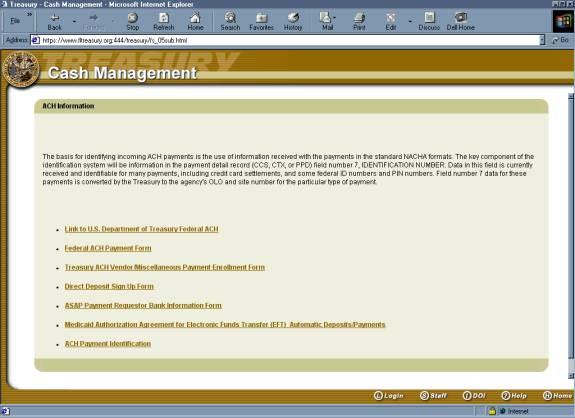This screenshot has height=418, width=575.
Task: Click the page's vertical scrollbar
Action: pyautogui.click(x=571, y=236)
